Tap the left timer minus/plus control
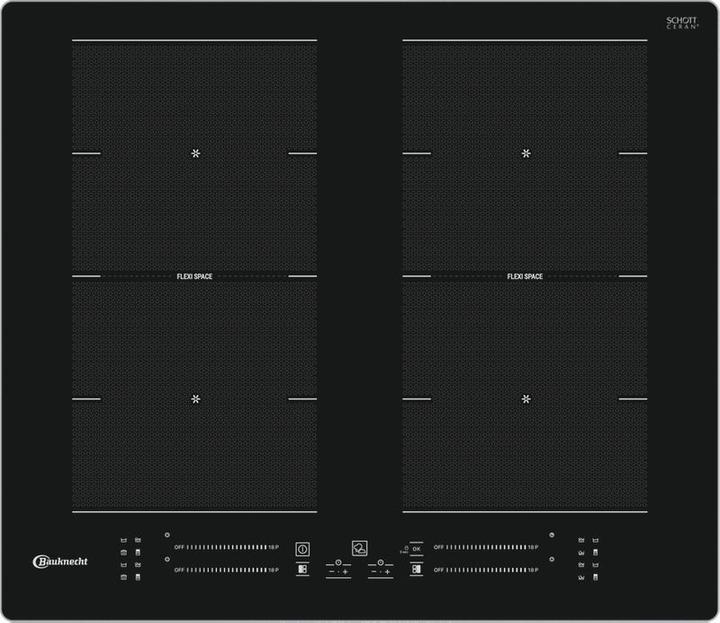 [339, 570]
